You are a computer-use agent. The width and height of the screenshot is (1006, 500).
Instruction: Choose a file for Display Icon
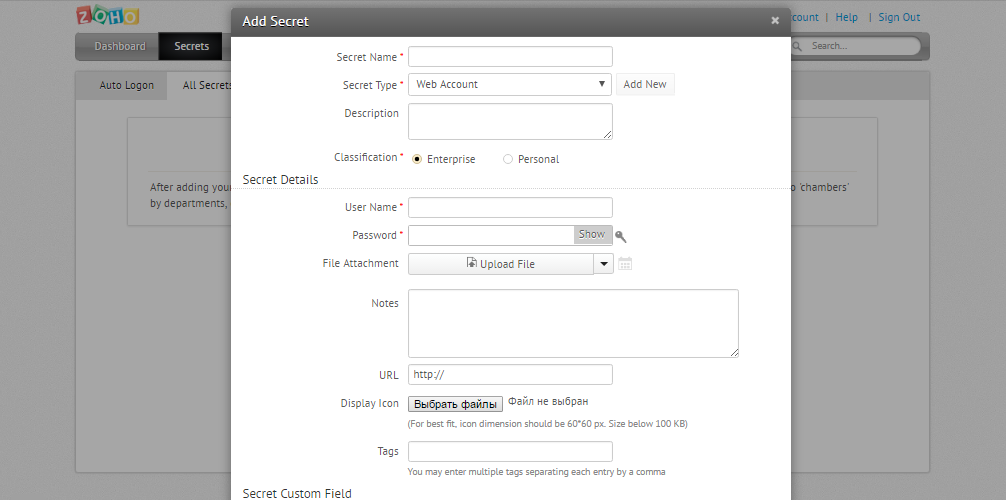point(455,404)
